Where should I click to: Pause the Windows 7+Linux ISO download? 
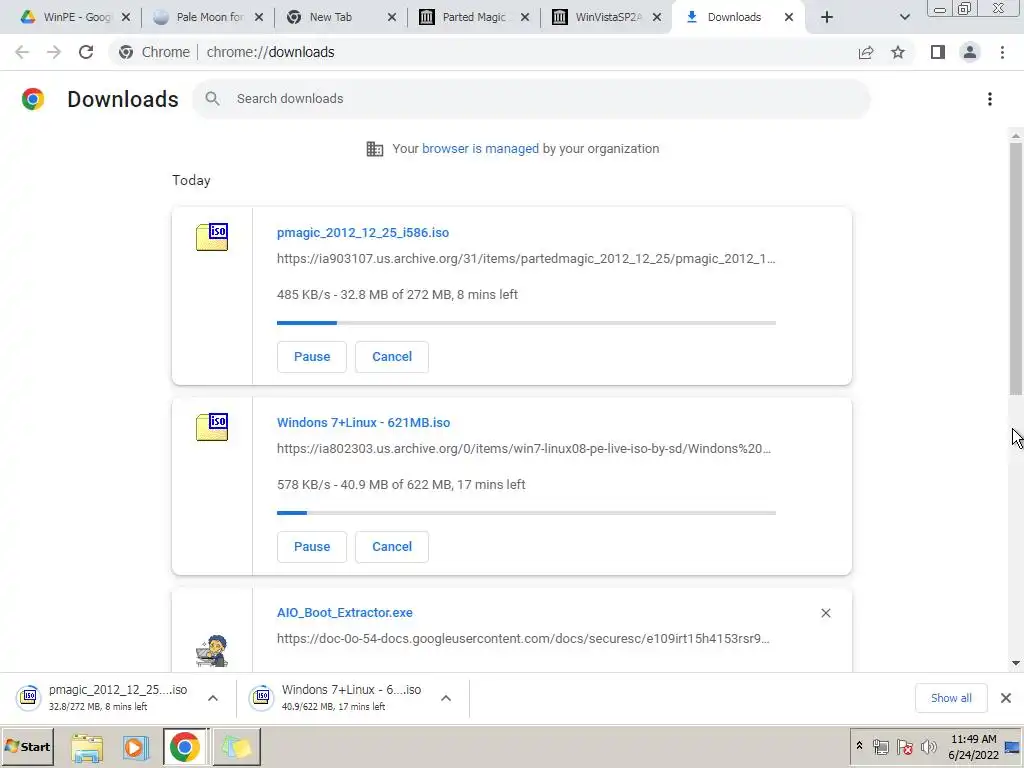(312, 547)
